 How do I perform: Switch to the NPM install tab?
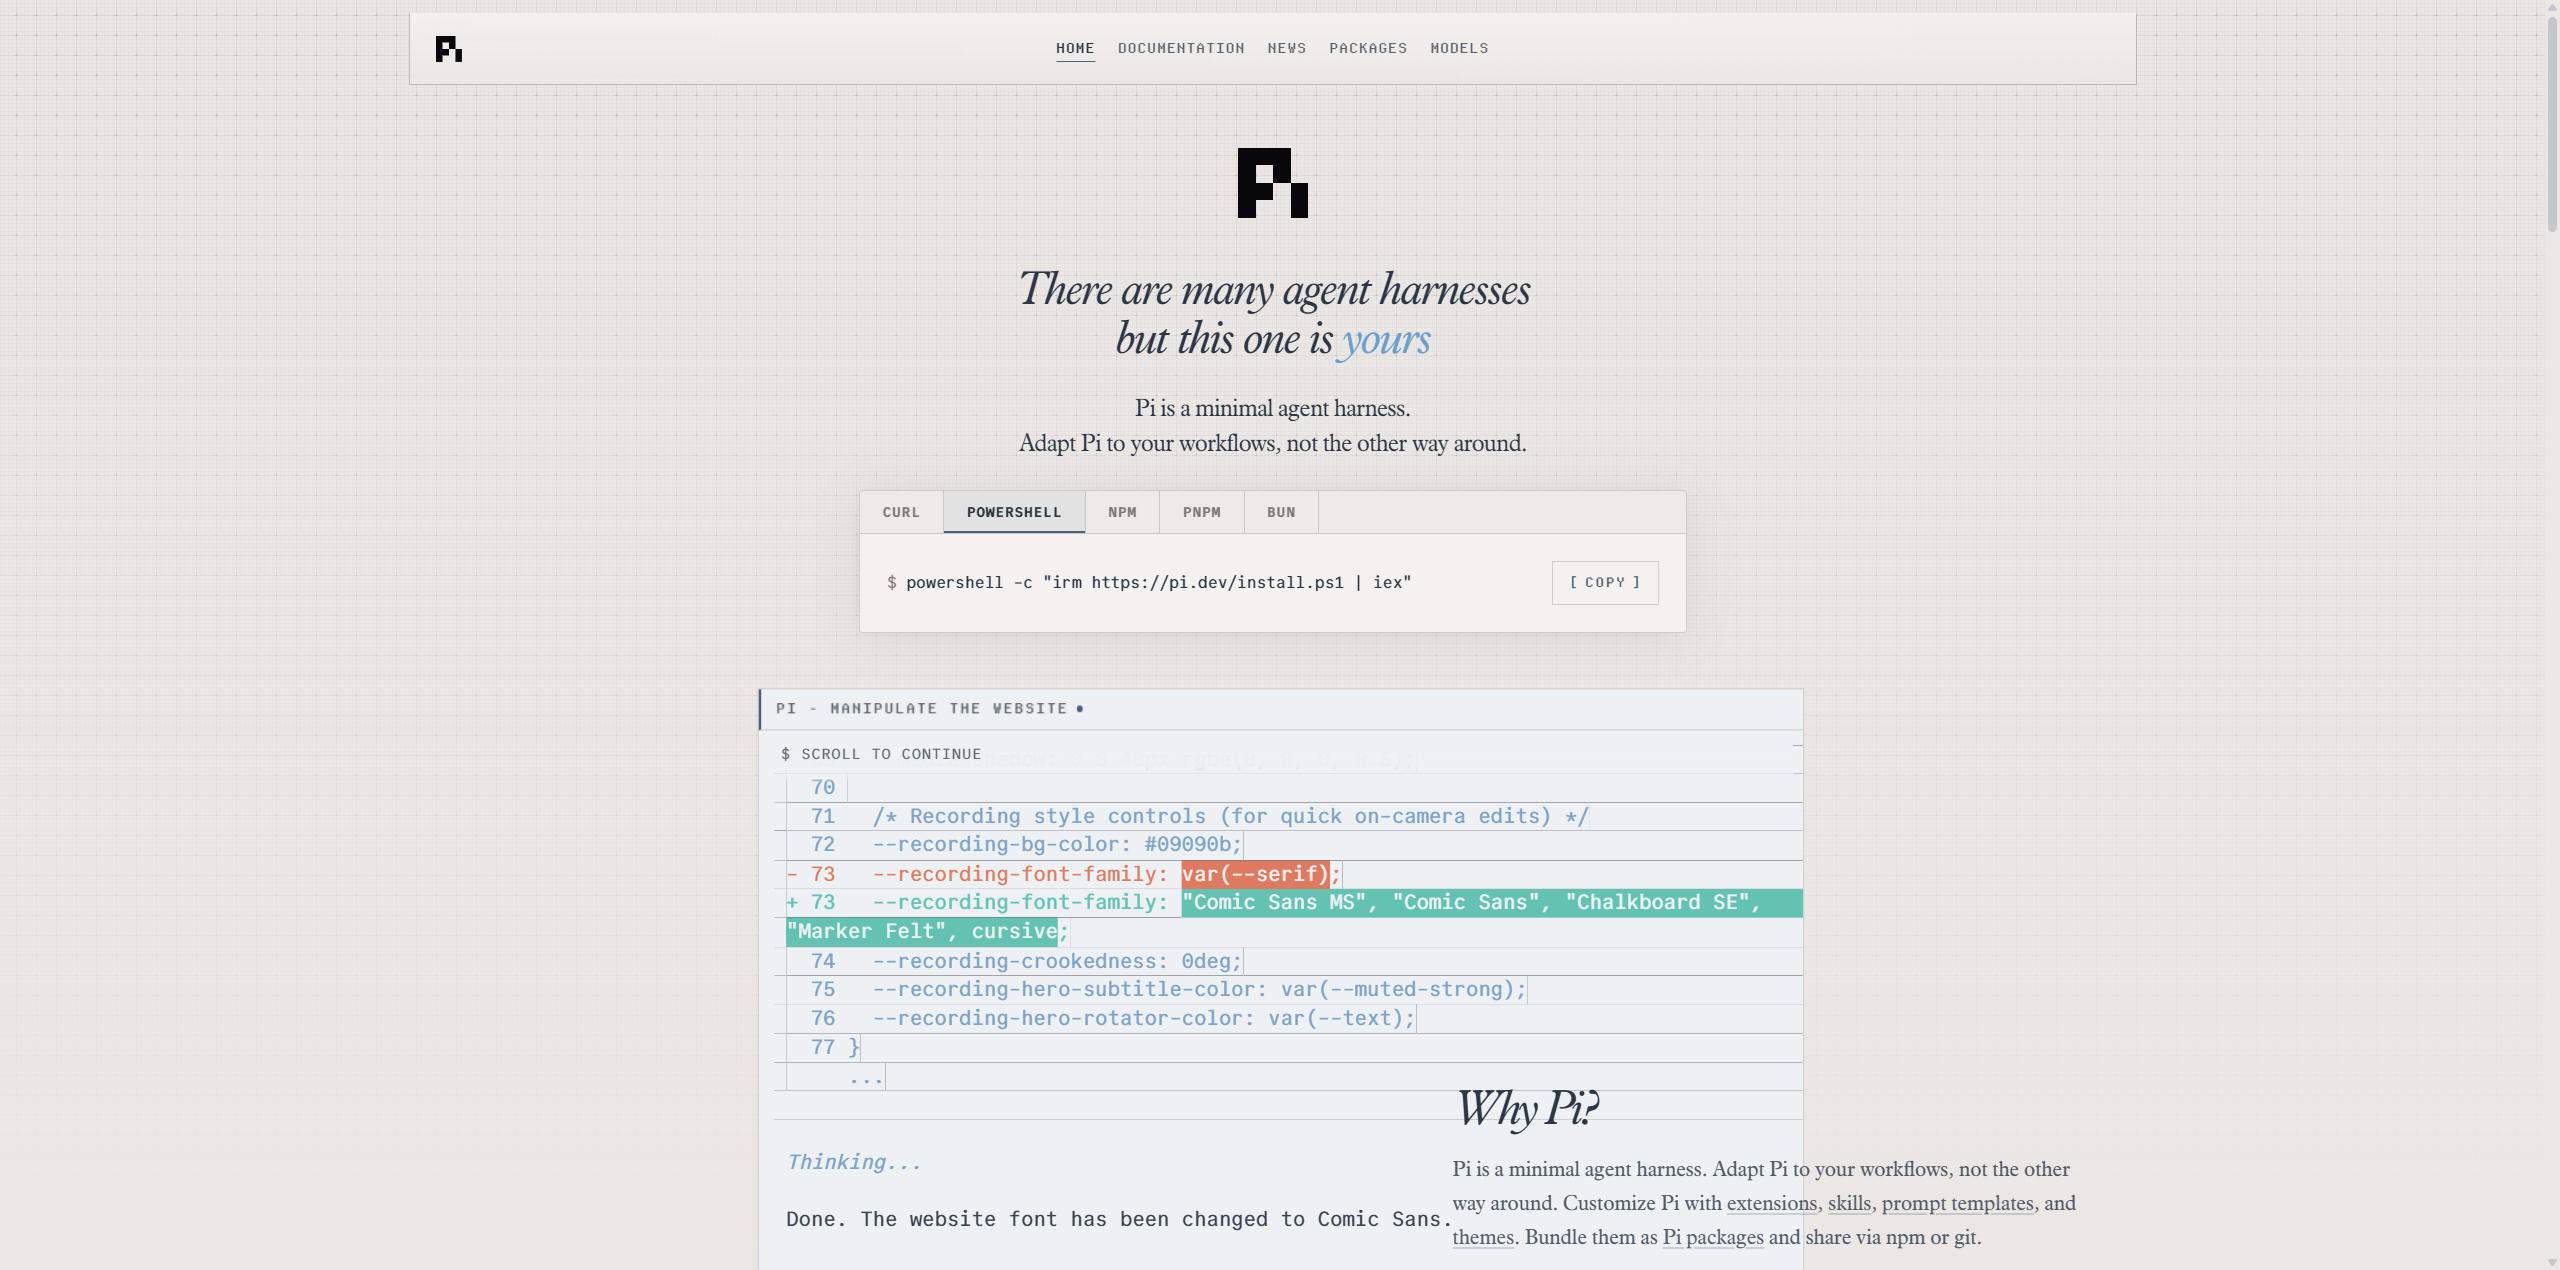pos(1122,512)
